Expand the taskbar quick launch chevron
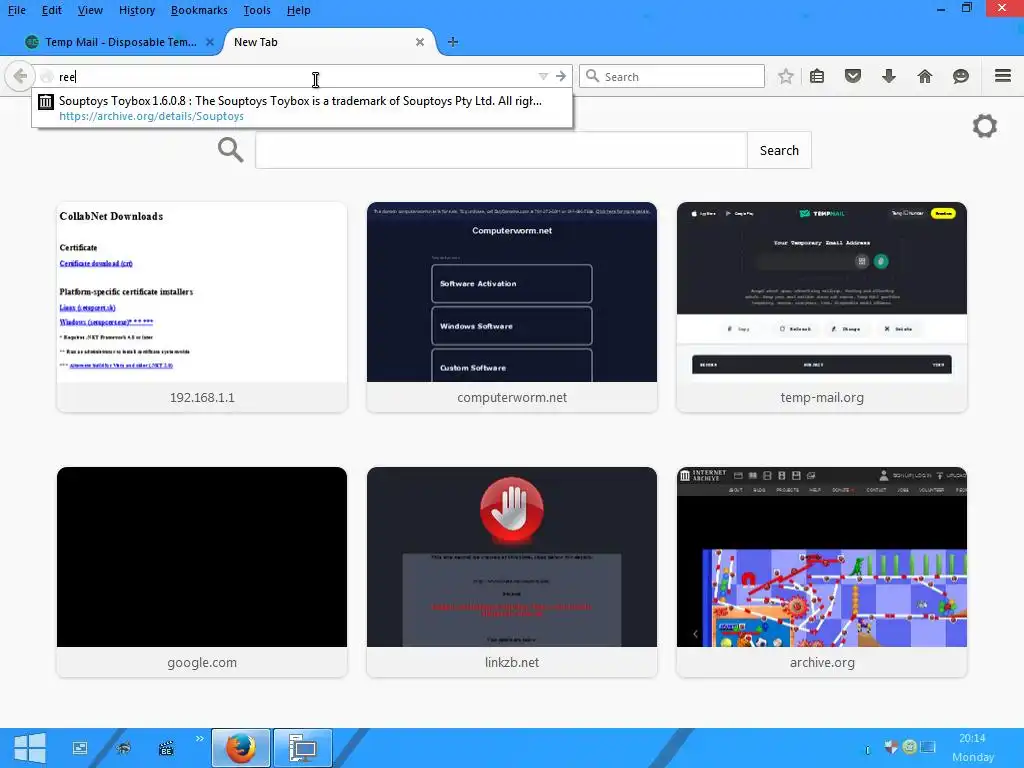This screenshot has height=768, width=1024. click(x=199, y=739)
